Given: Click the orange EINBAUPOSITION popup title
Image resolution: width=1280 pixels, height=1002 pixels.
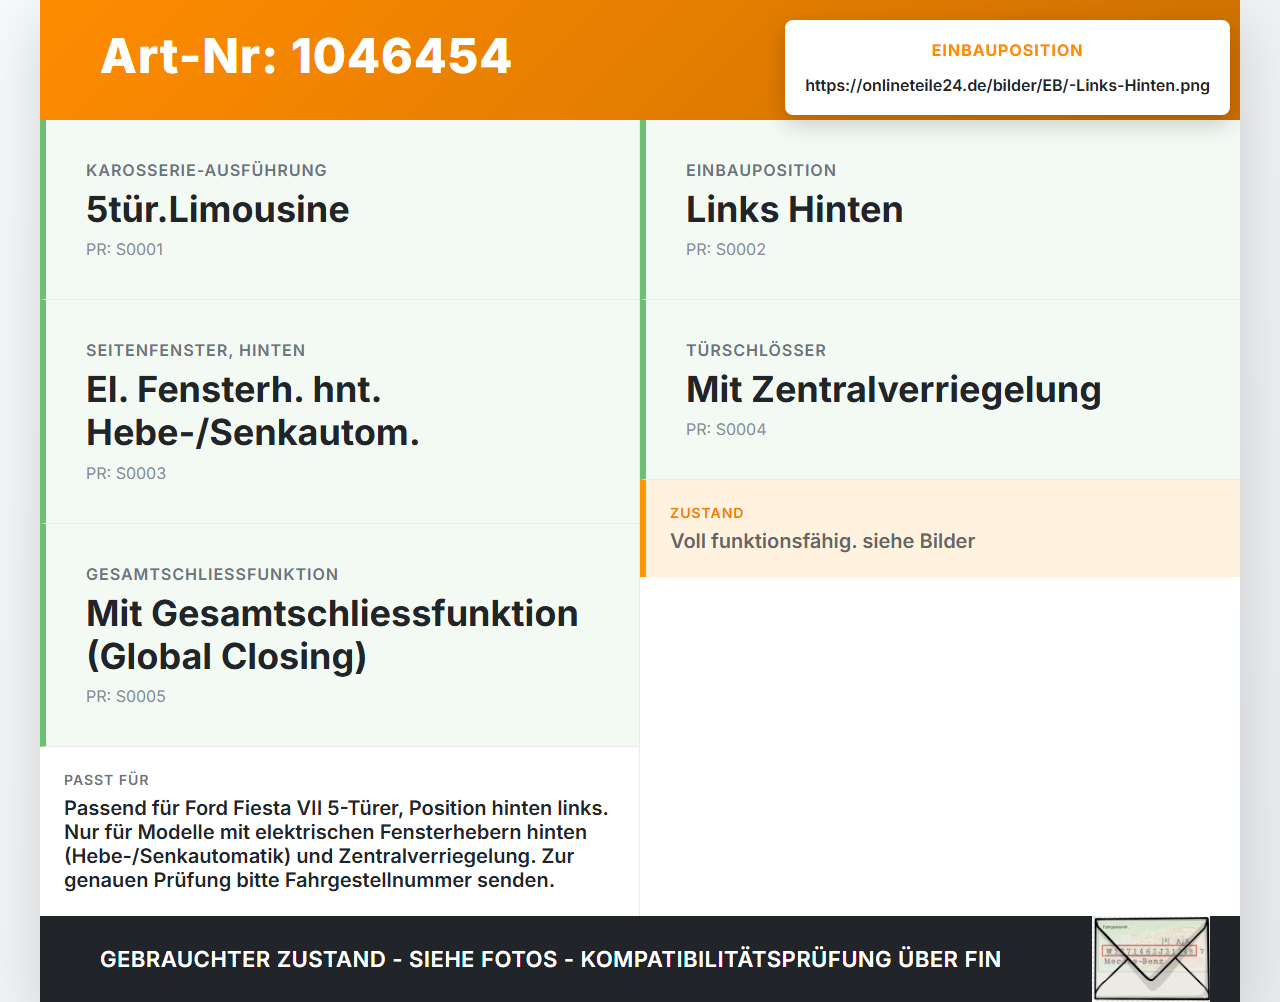Looking at the screenshot, I should [1007, 50].
